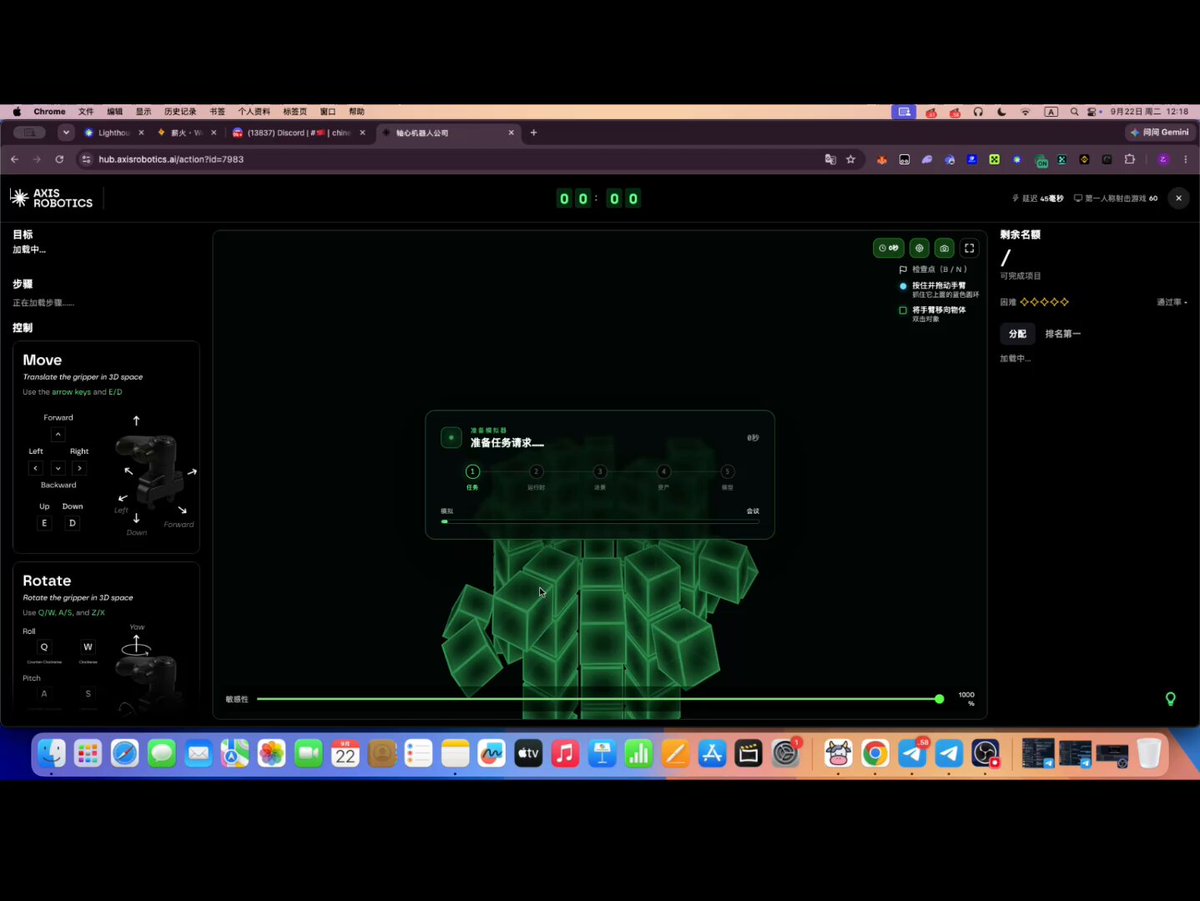
Task: Open the App Store from the Dock
Action: (712, 753)
